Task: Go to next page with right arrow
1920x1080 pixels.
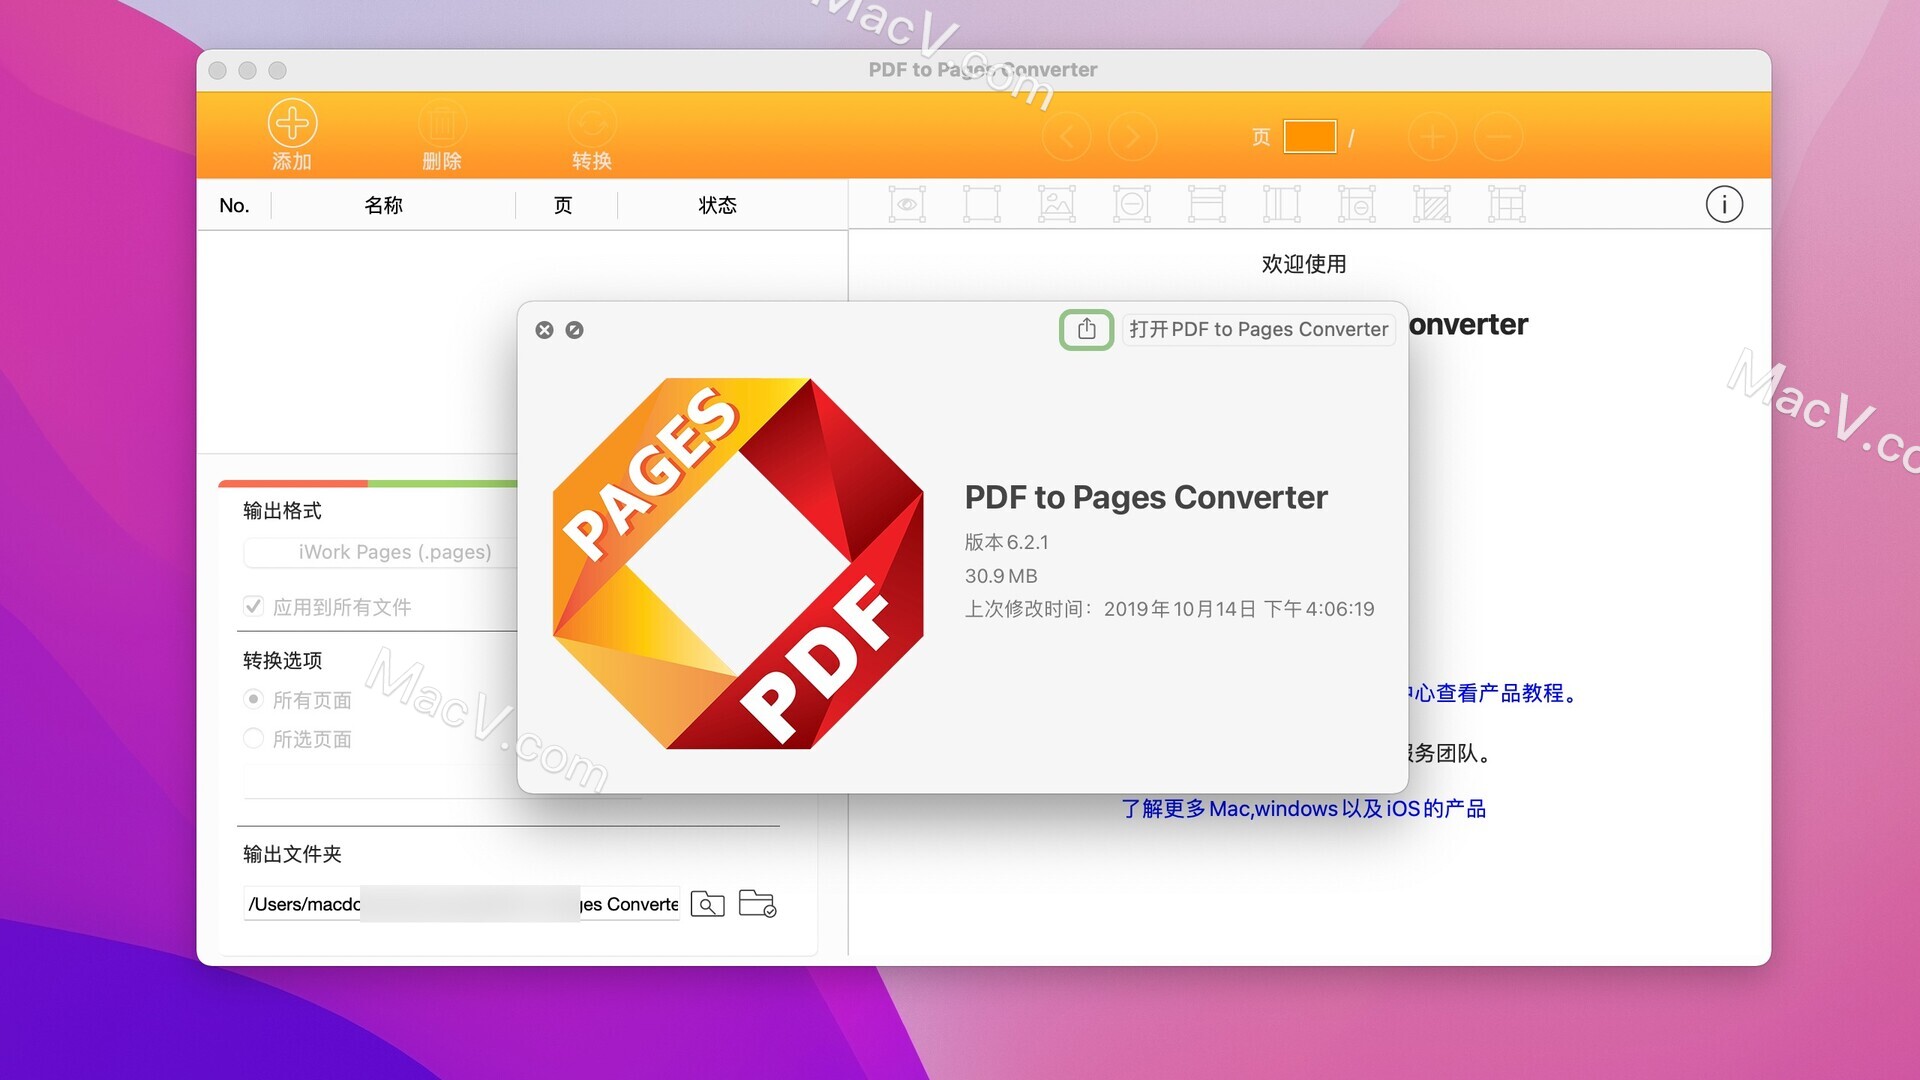Action: (x=1132, y=136)
